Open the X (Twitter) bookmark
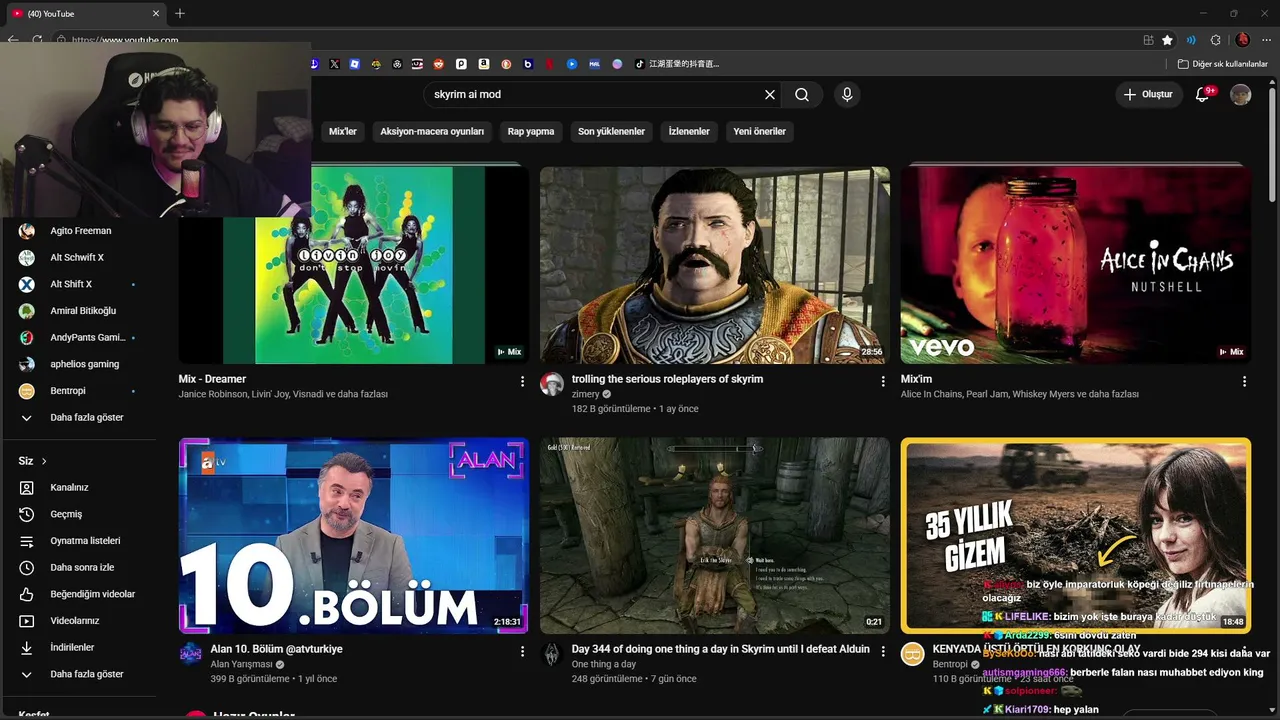The height and width of the screenshot is (720, 1280). [334, 64]
